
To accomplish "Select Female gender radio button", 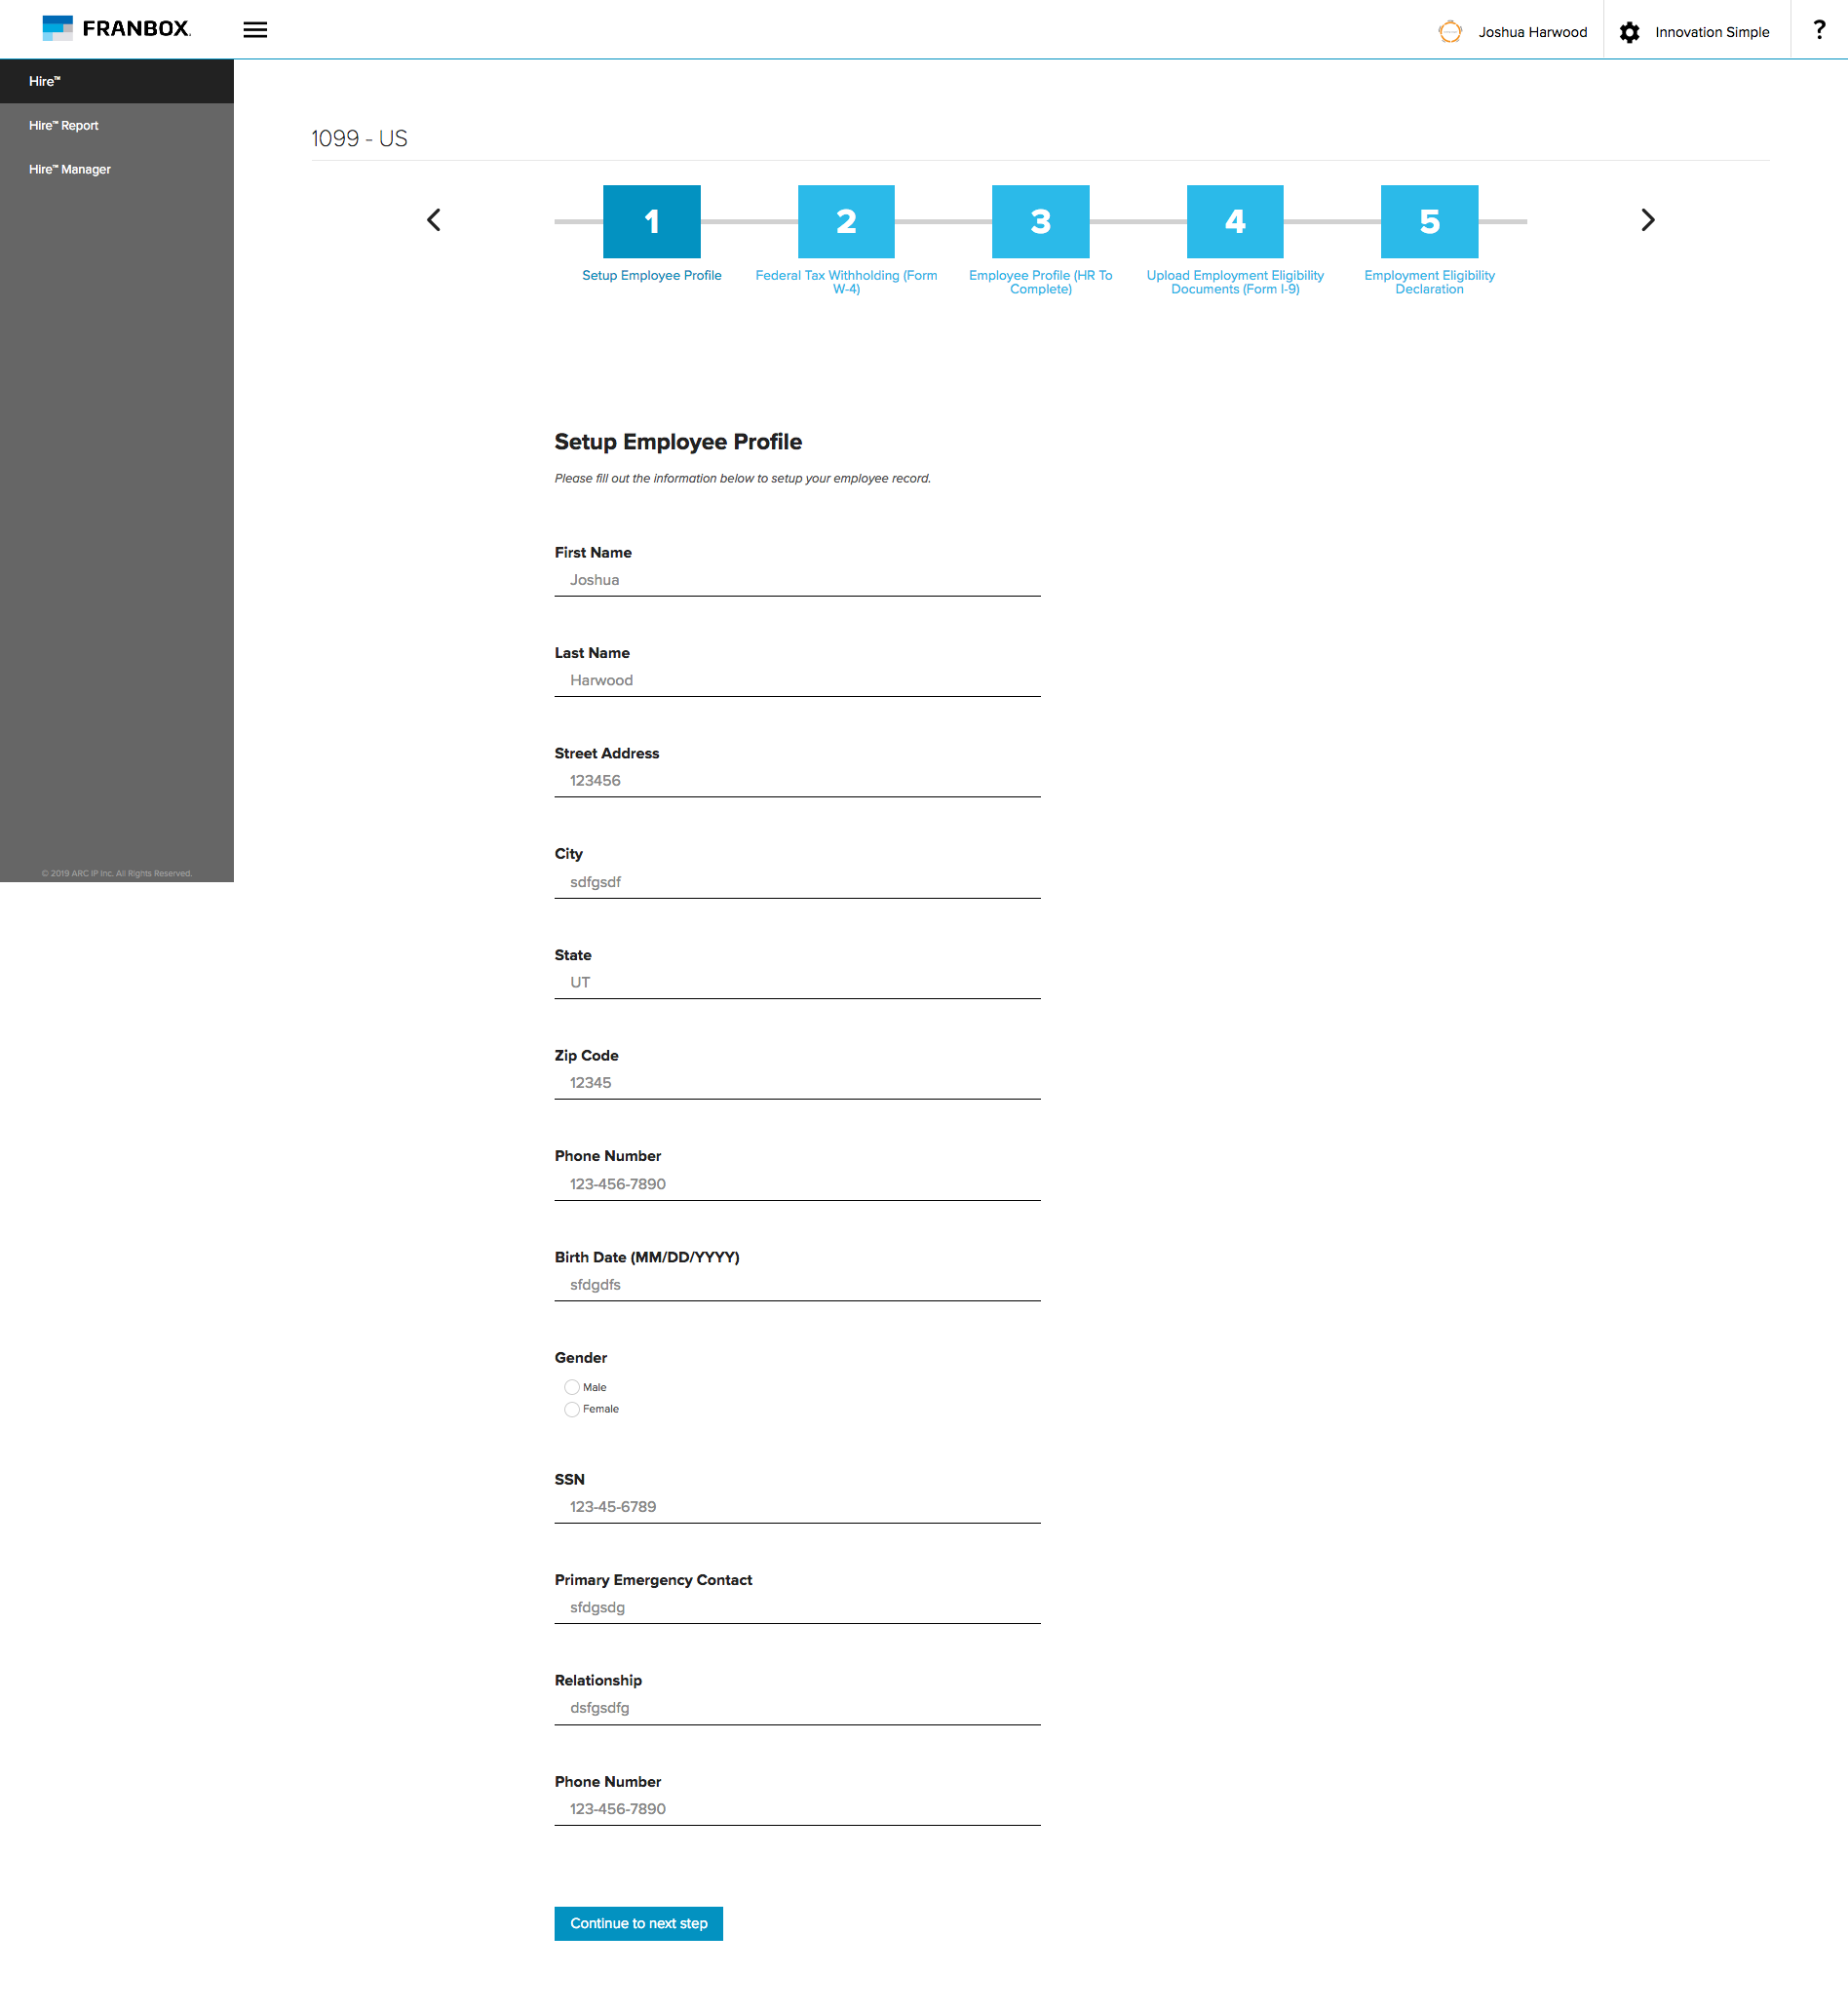I will 572,1409.
